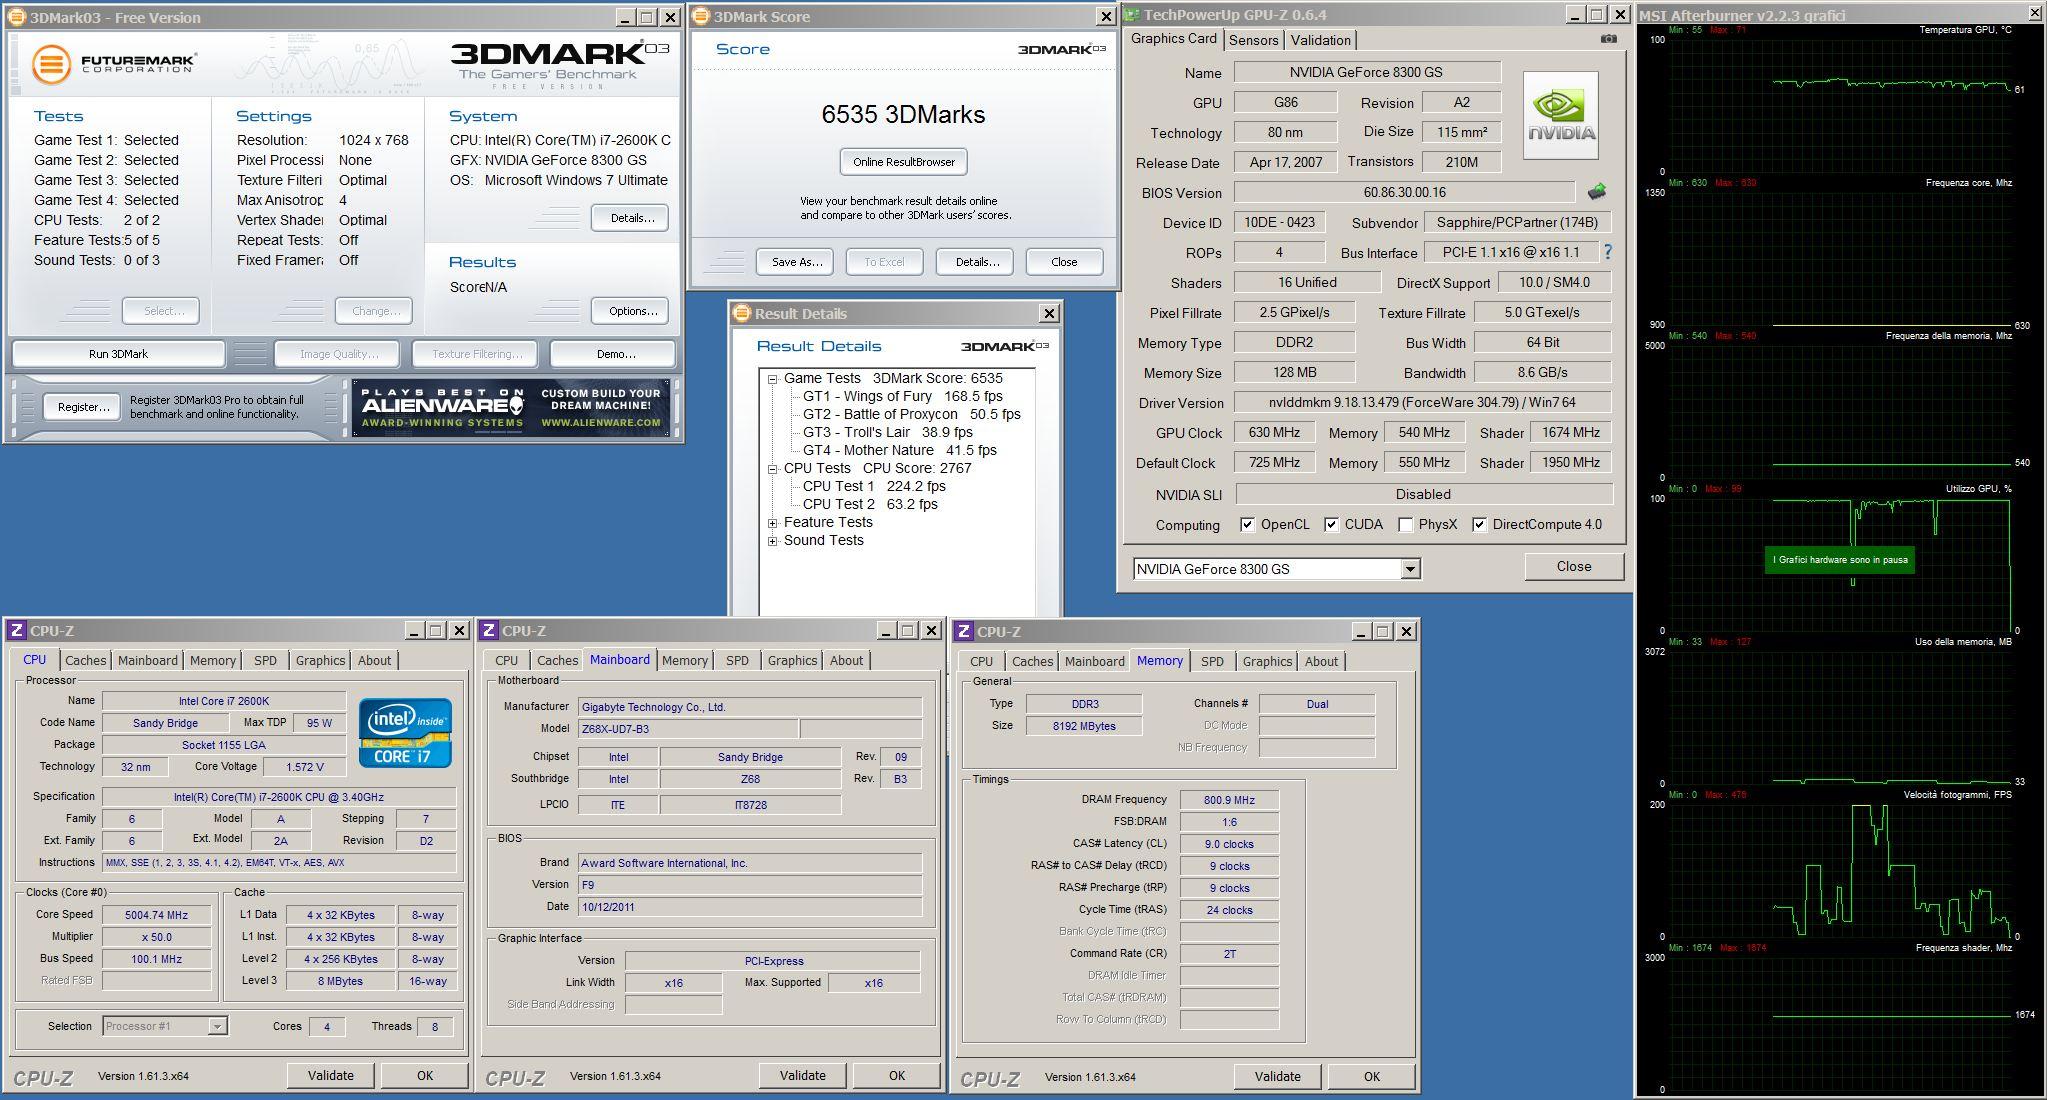Click the Futuremark Corporation logo
Image resolution: width=2047 pixels, height=1100 pixels.
pyautogui.click(x=113, y=64)
